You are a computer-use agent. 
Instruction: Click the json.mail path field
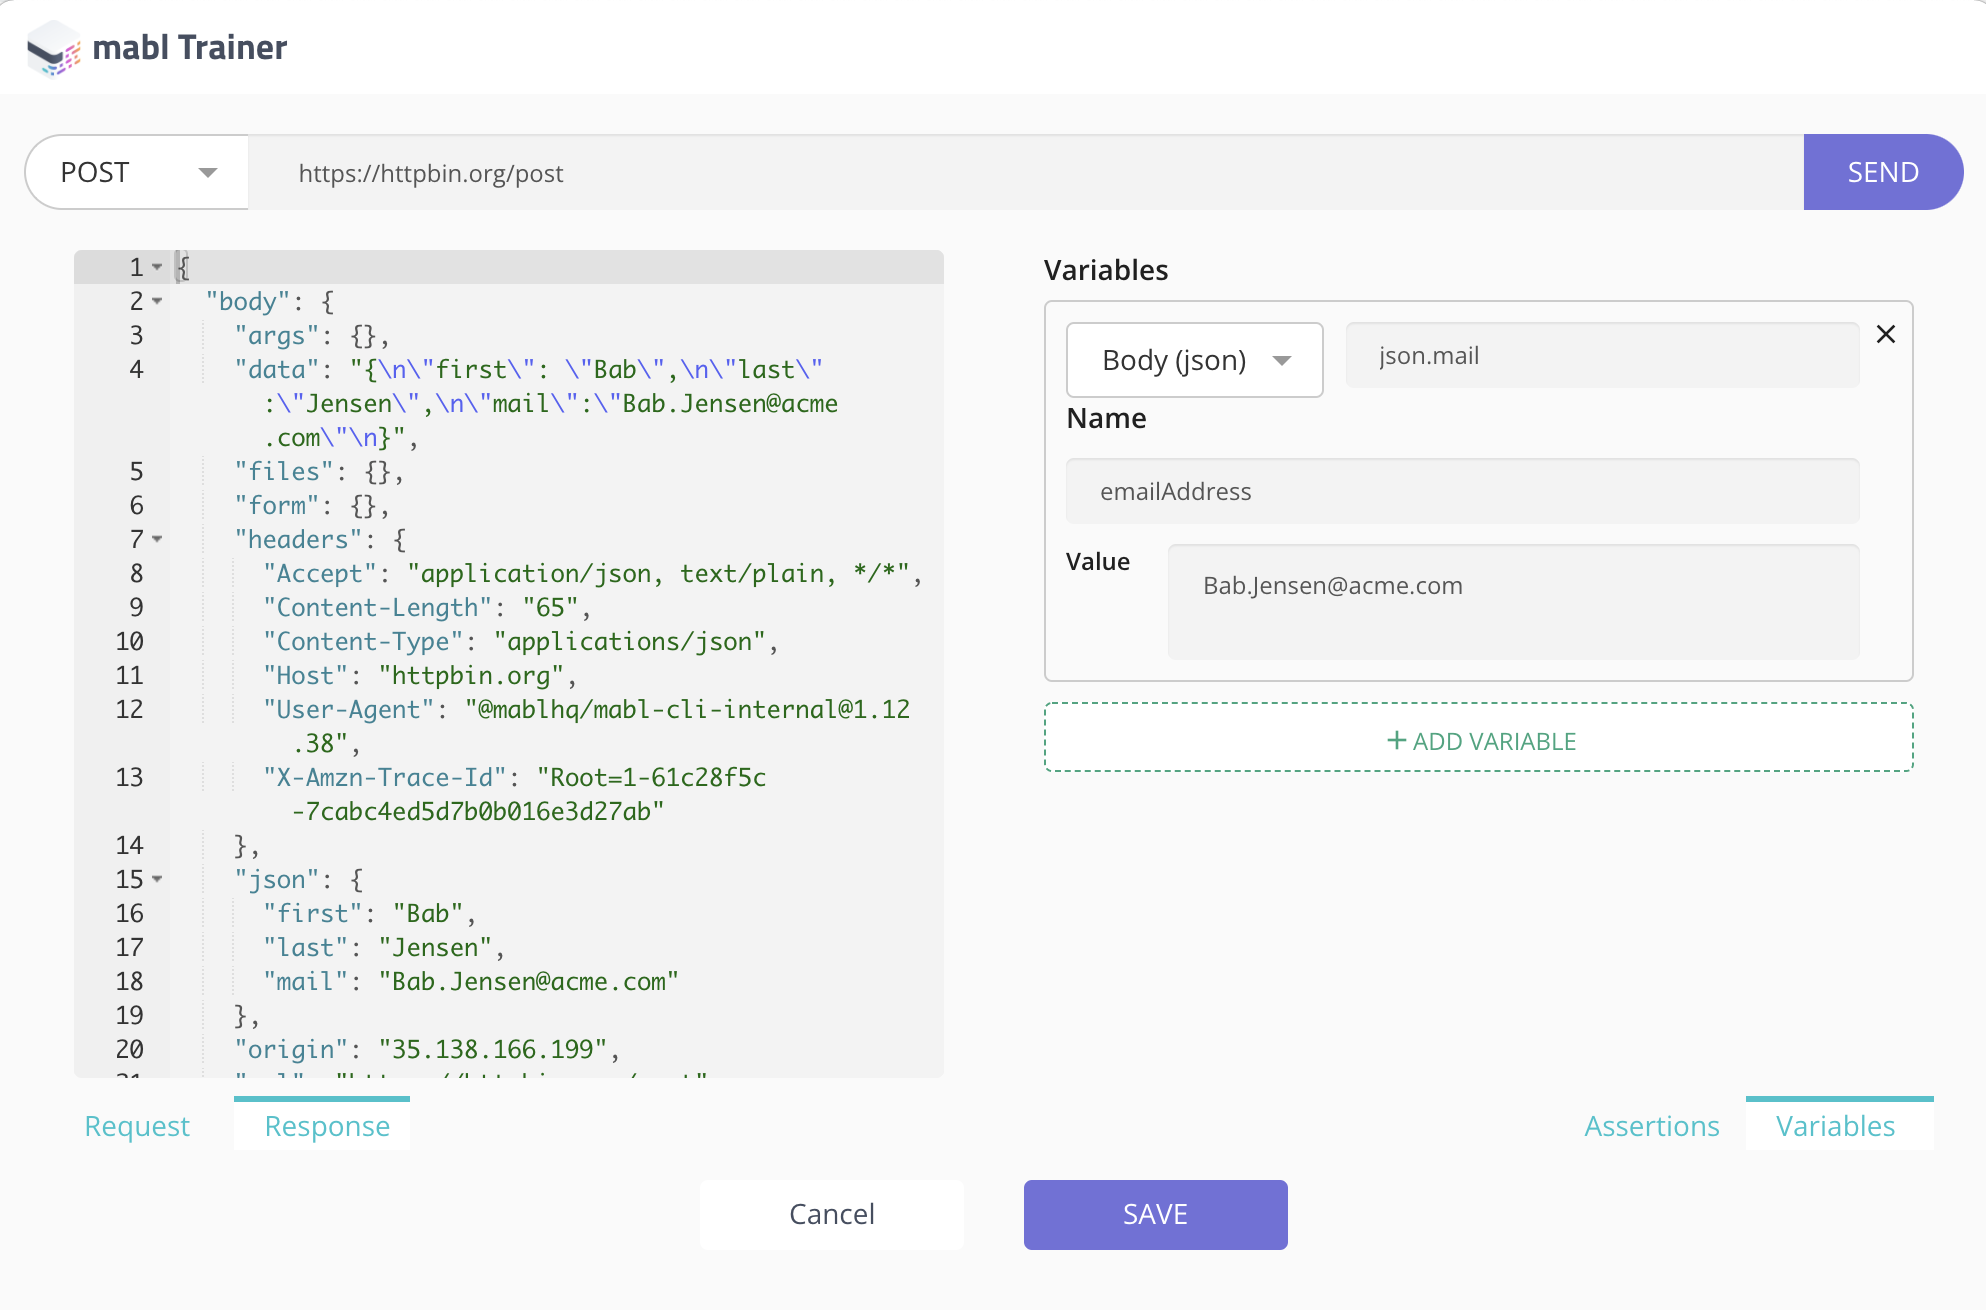point(1603,356)
